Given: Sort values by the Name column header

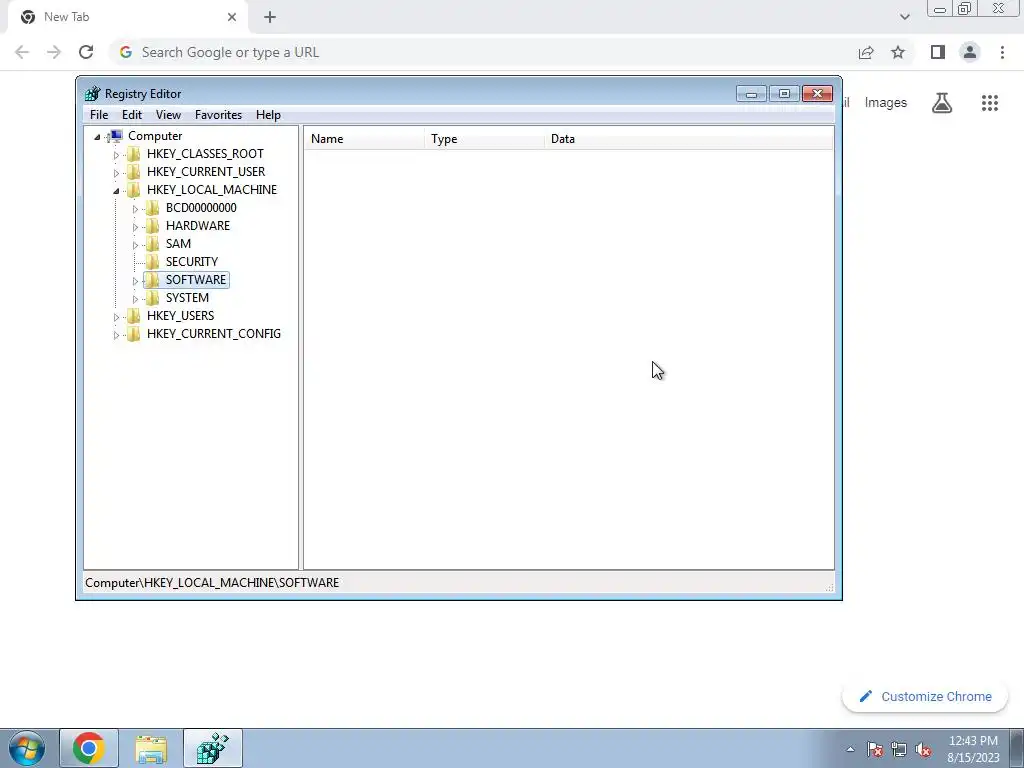Looking at the screenshot, I should click(x=364, y=139).
